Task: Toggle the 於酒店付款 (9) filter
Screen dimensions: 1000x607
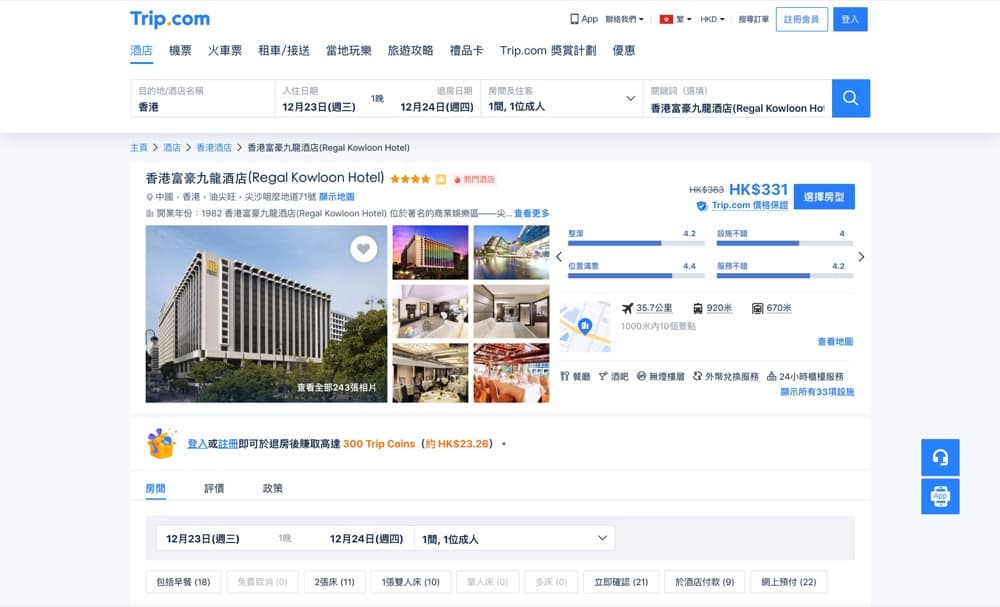Action: point(705,582)
